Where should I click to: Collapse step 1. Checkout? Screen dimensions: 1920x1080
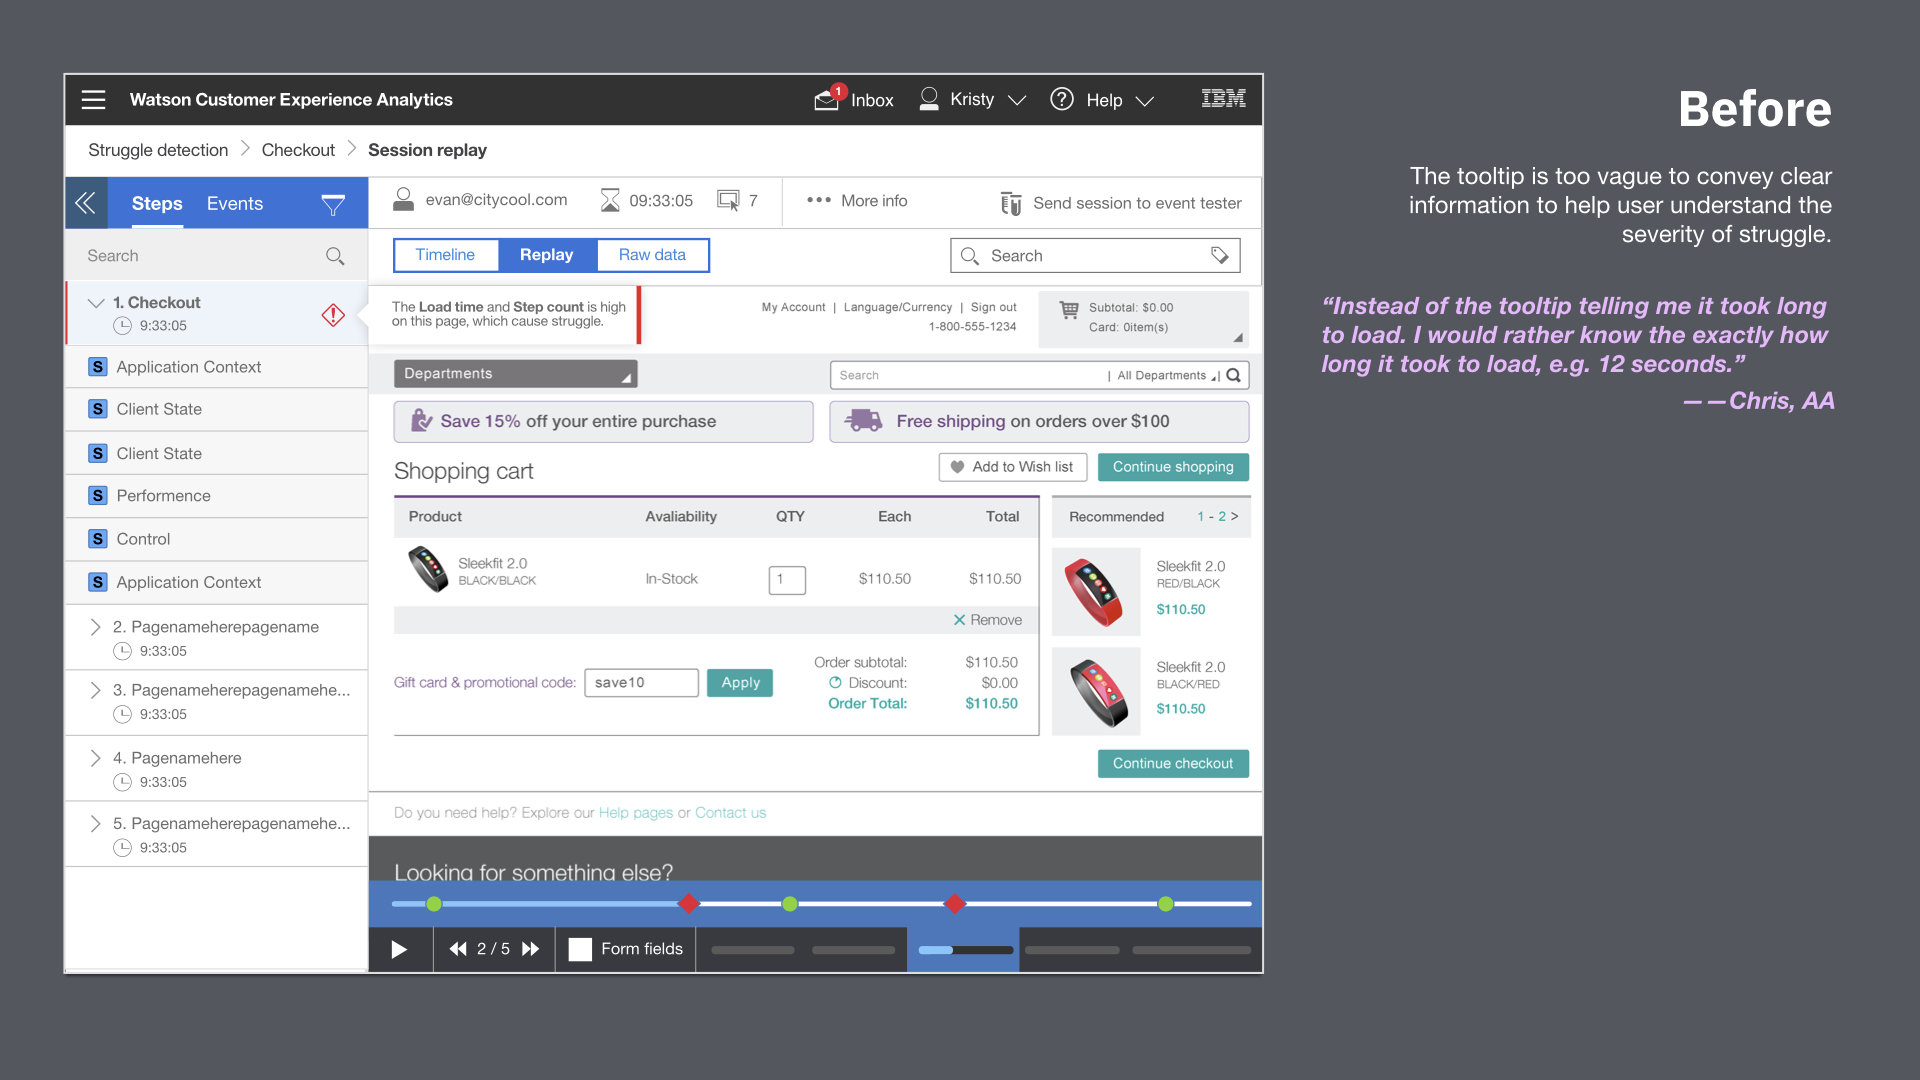pyautogui.click(x=96, y=302)
